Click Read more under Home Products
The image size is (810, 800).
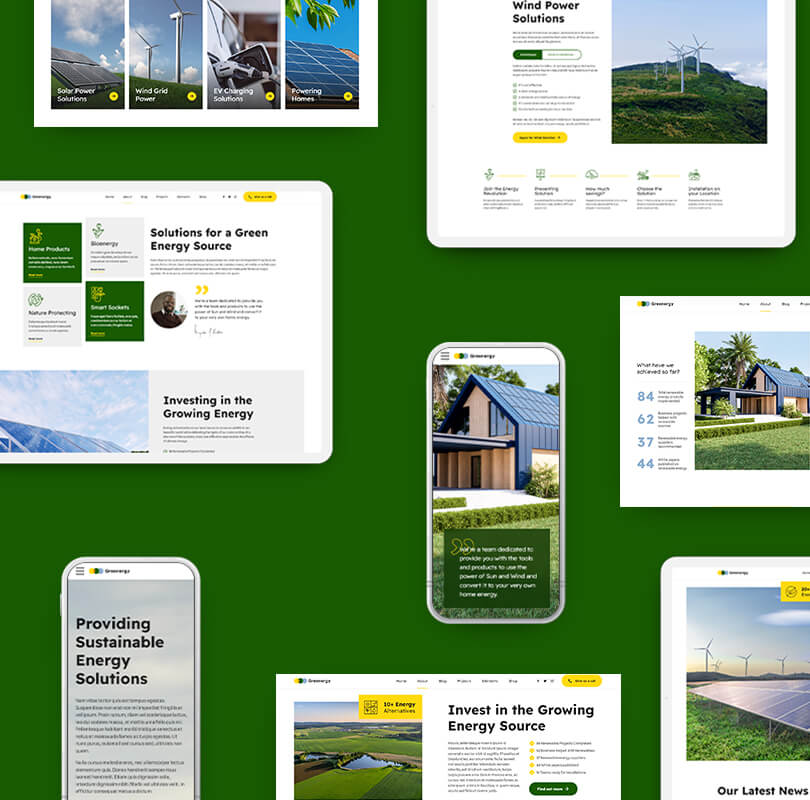pyautogui.click(x=36, y=275)
